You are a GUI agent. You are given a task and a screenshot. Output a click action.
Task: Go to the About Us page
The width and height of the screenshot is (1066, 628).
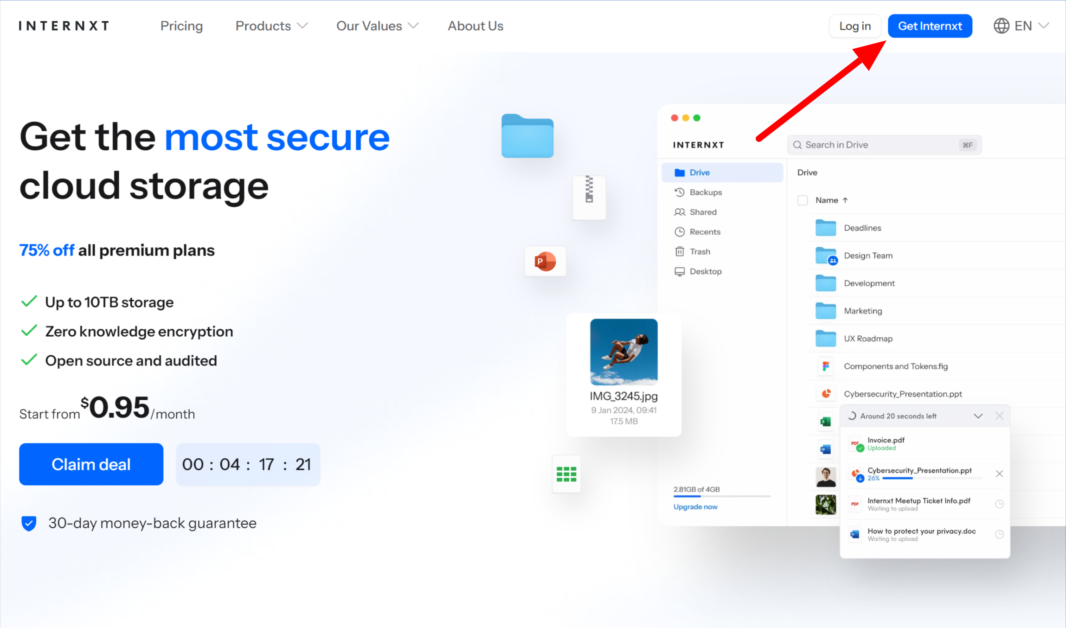click(475, 25)
